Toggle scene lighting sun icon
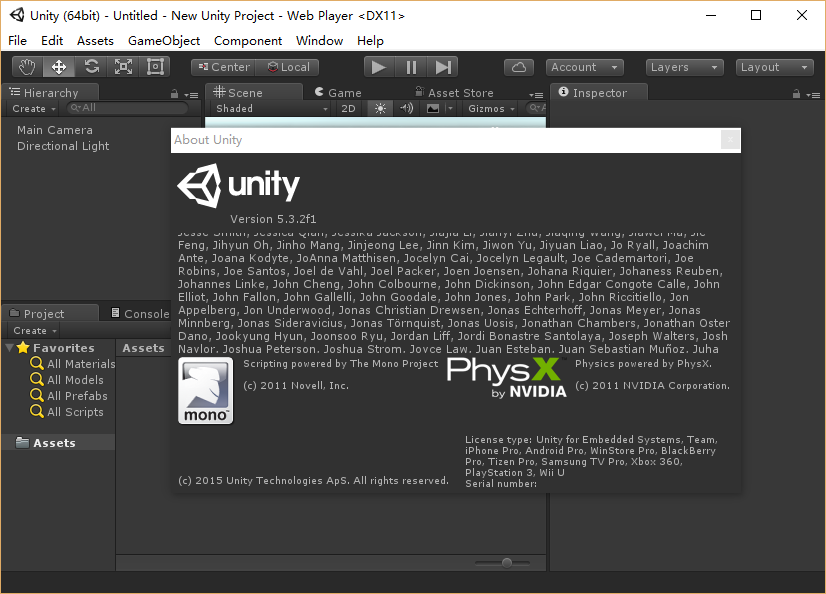This screenshot has width=826, height=594. [380, 108]
